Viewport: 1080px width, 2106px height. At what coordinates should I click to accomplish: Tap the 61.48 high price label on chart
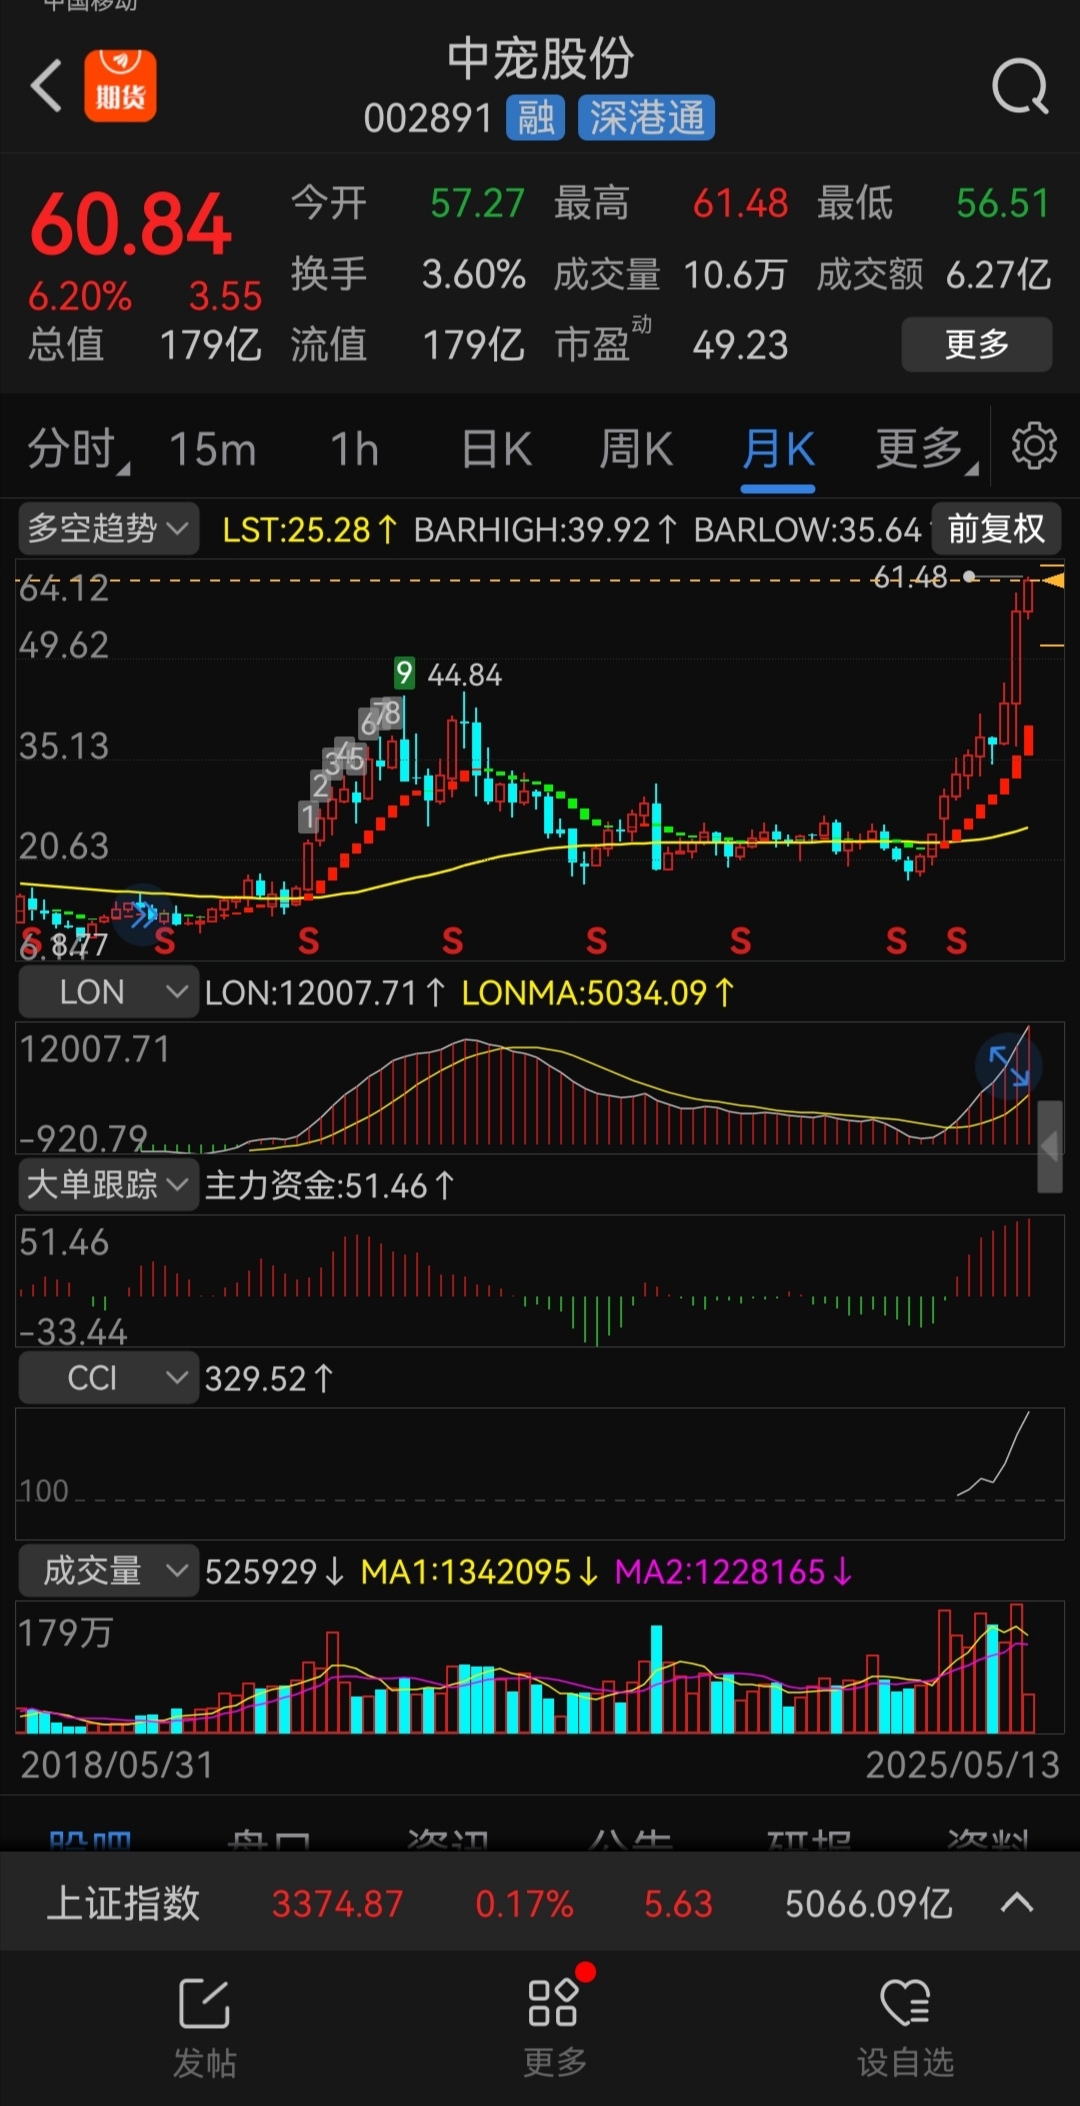[x=910, y=577]
